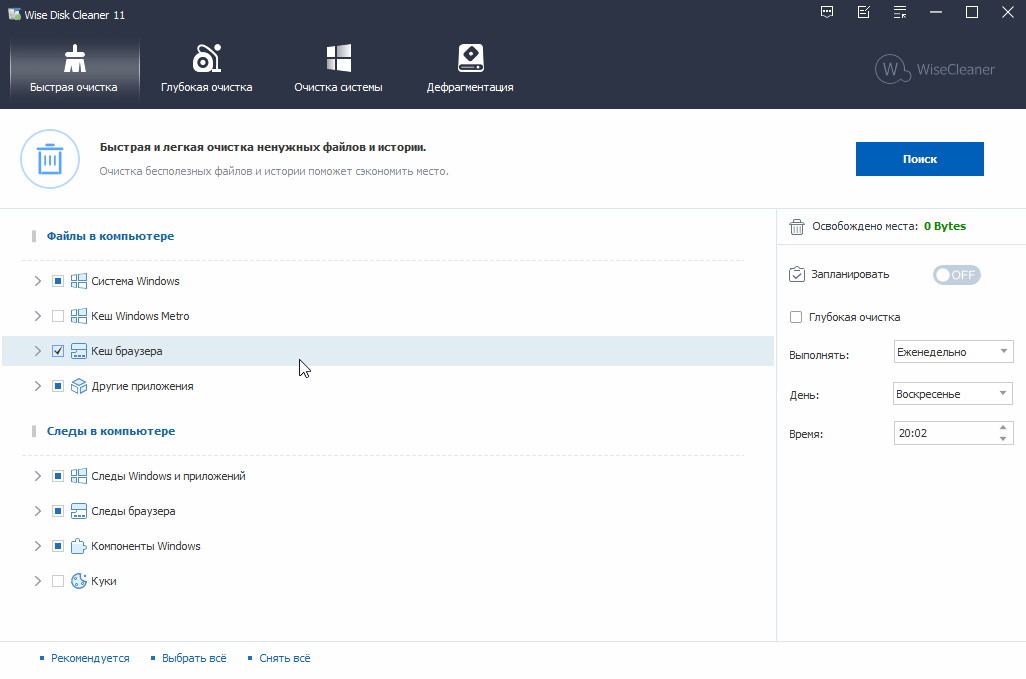Toggle the Компоненты Windows checkbox

(x=58, y=546)
